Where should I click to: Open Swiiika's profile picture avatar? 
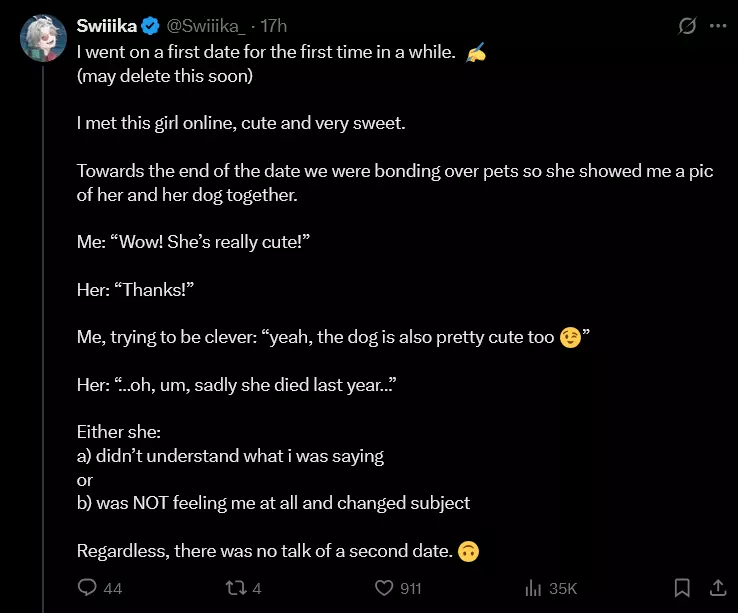[x=43, y=38]
